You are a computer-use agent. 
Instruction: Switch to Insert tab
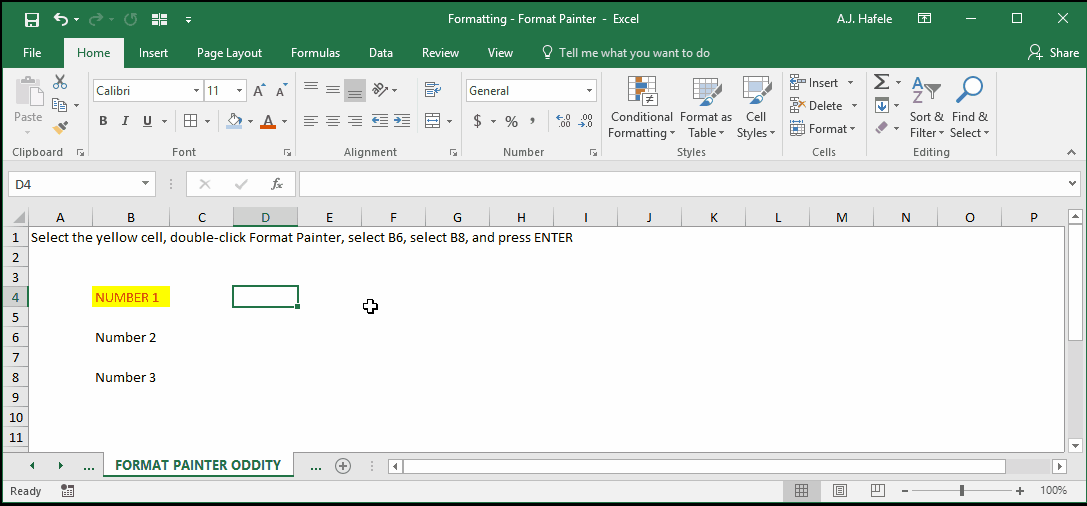(153, 53)
